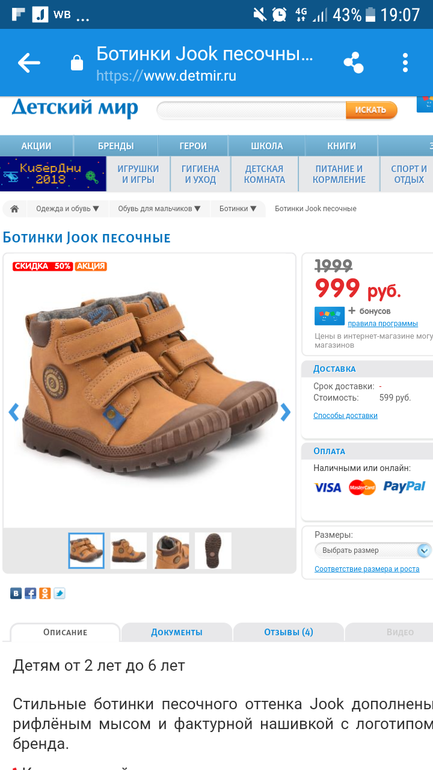
Task: Expand Ботинки breadcrumb dropdown
Action: click(238, 209)
